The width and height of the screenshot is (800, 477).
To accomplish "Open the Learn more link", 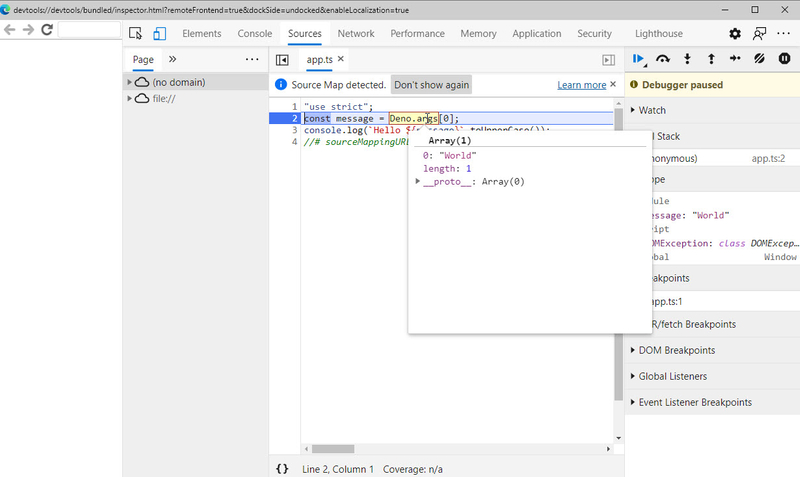I will pyautogui.click(x=581, y=85).
